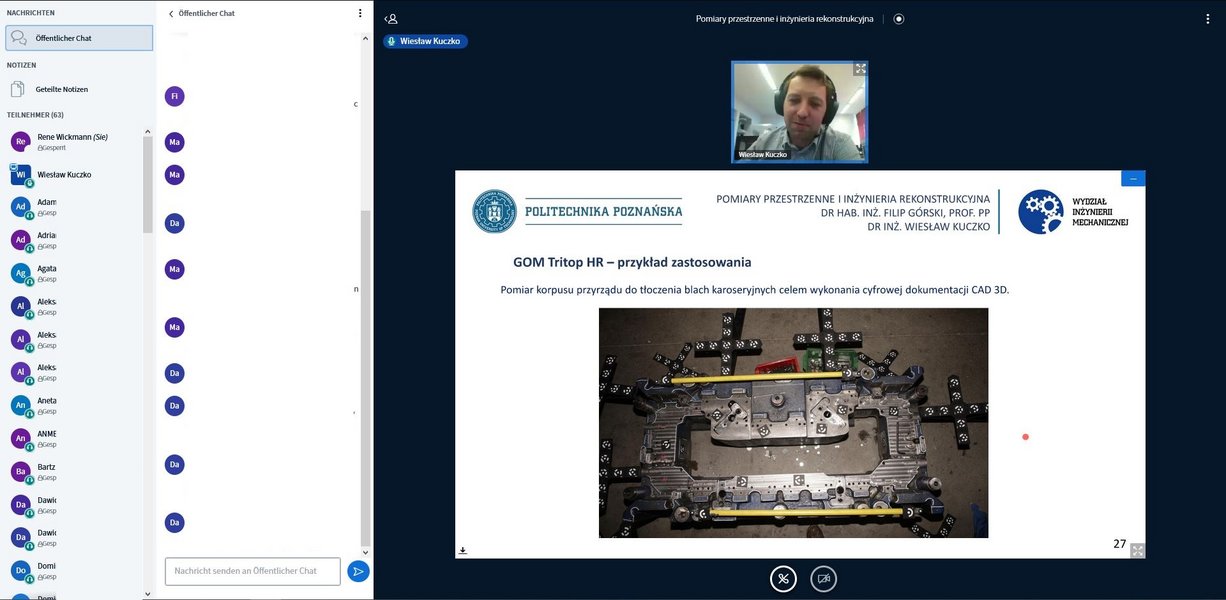The image size is (1226, 600).
Task: Toggle the user list panel icon
Action: pos(391,18)
